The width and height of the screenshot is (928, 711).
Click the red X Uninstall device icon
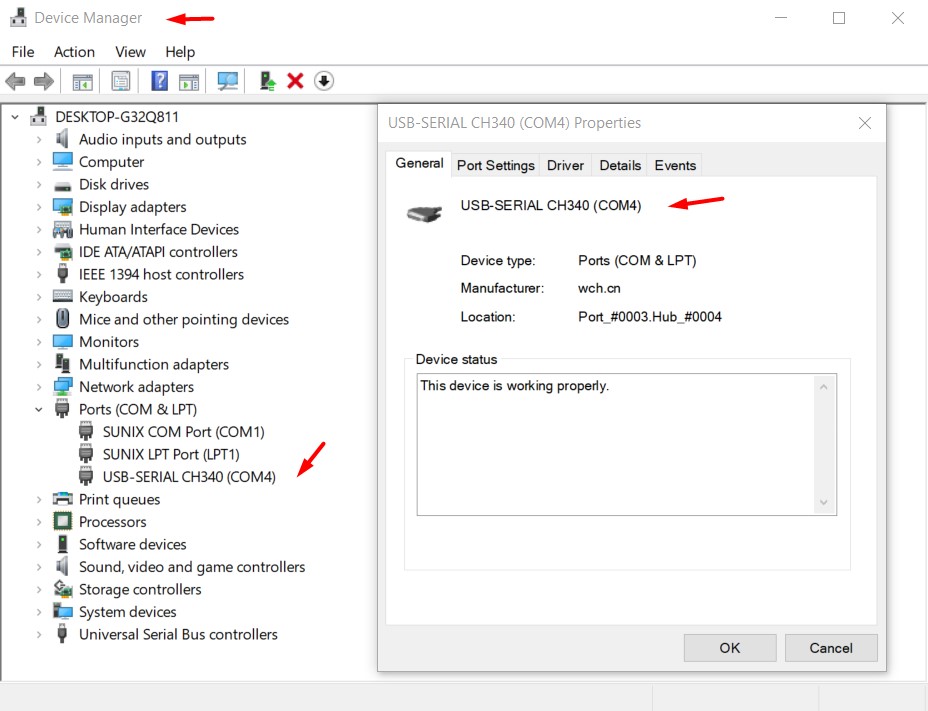295,81
